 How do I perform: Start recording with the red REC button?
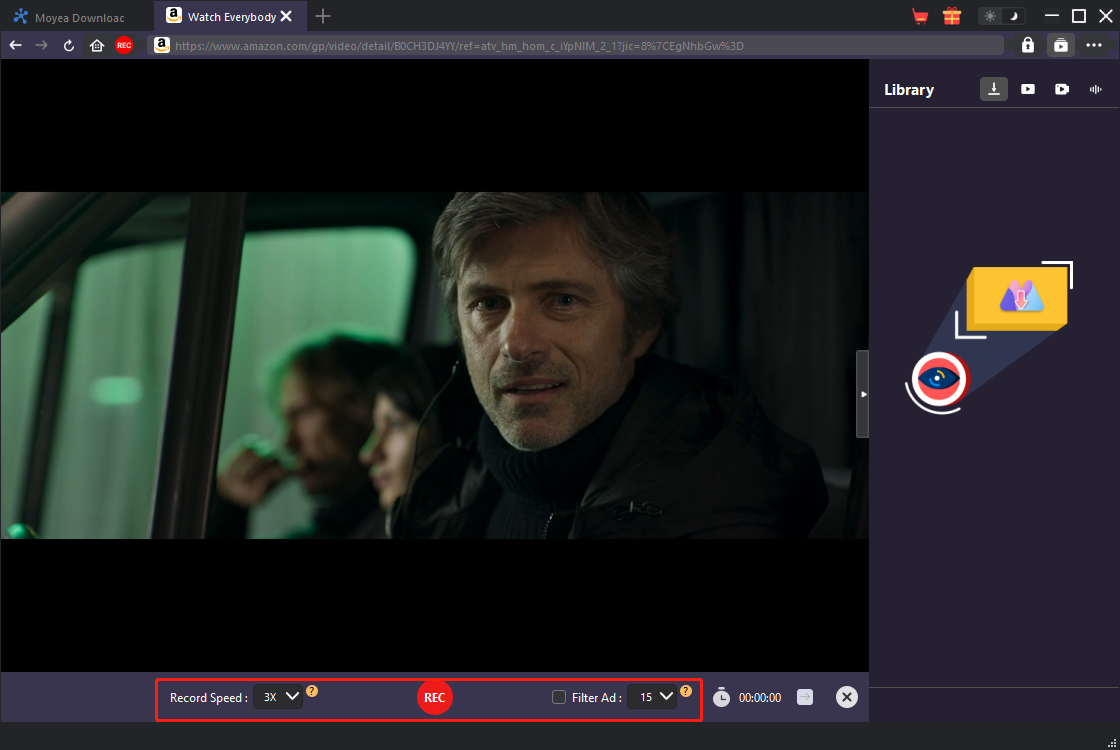click(434, 697)
